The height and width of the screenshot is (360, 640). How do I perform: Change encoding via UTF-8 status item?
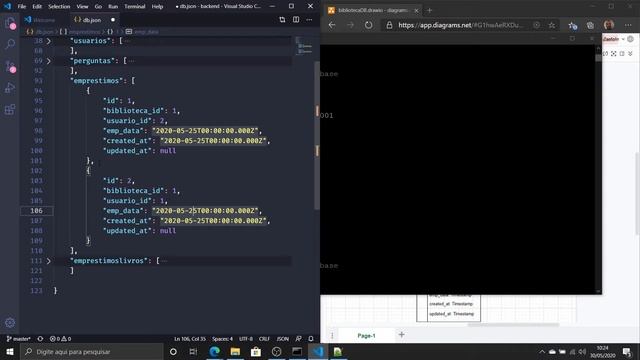tap(246, 339)
